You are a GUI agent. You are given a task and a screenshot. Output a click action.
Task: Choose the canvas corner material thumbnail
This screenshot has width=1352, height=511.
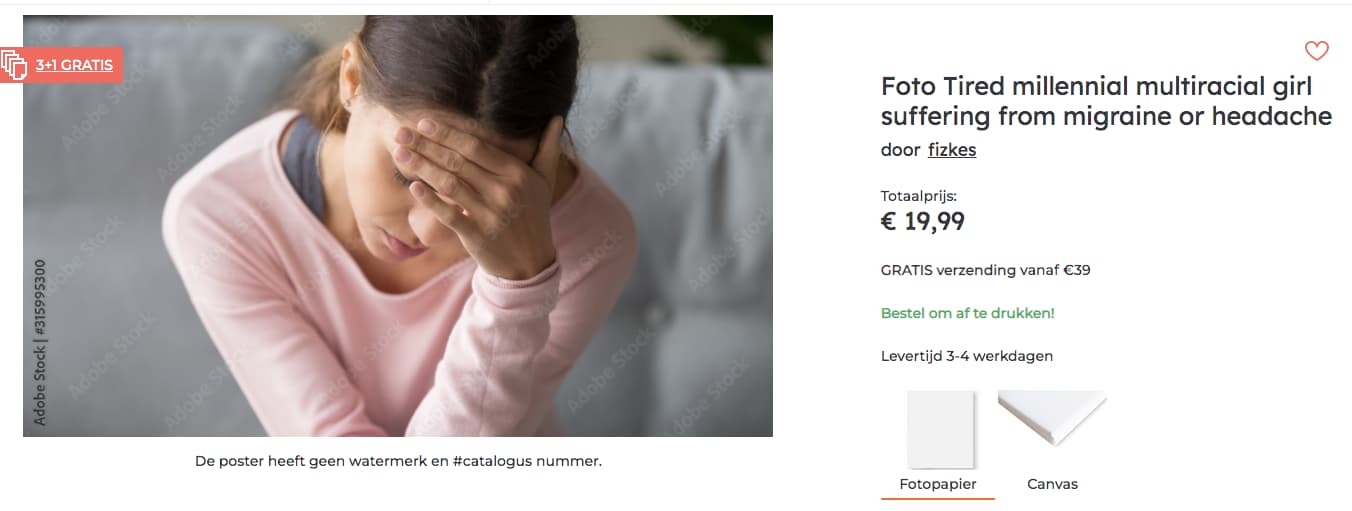[x=1052, y=418]
